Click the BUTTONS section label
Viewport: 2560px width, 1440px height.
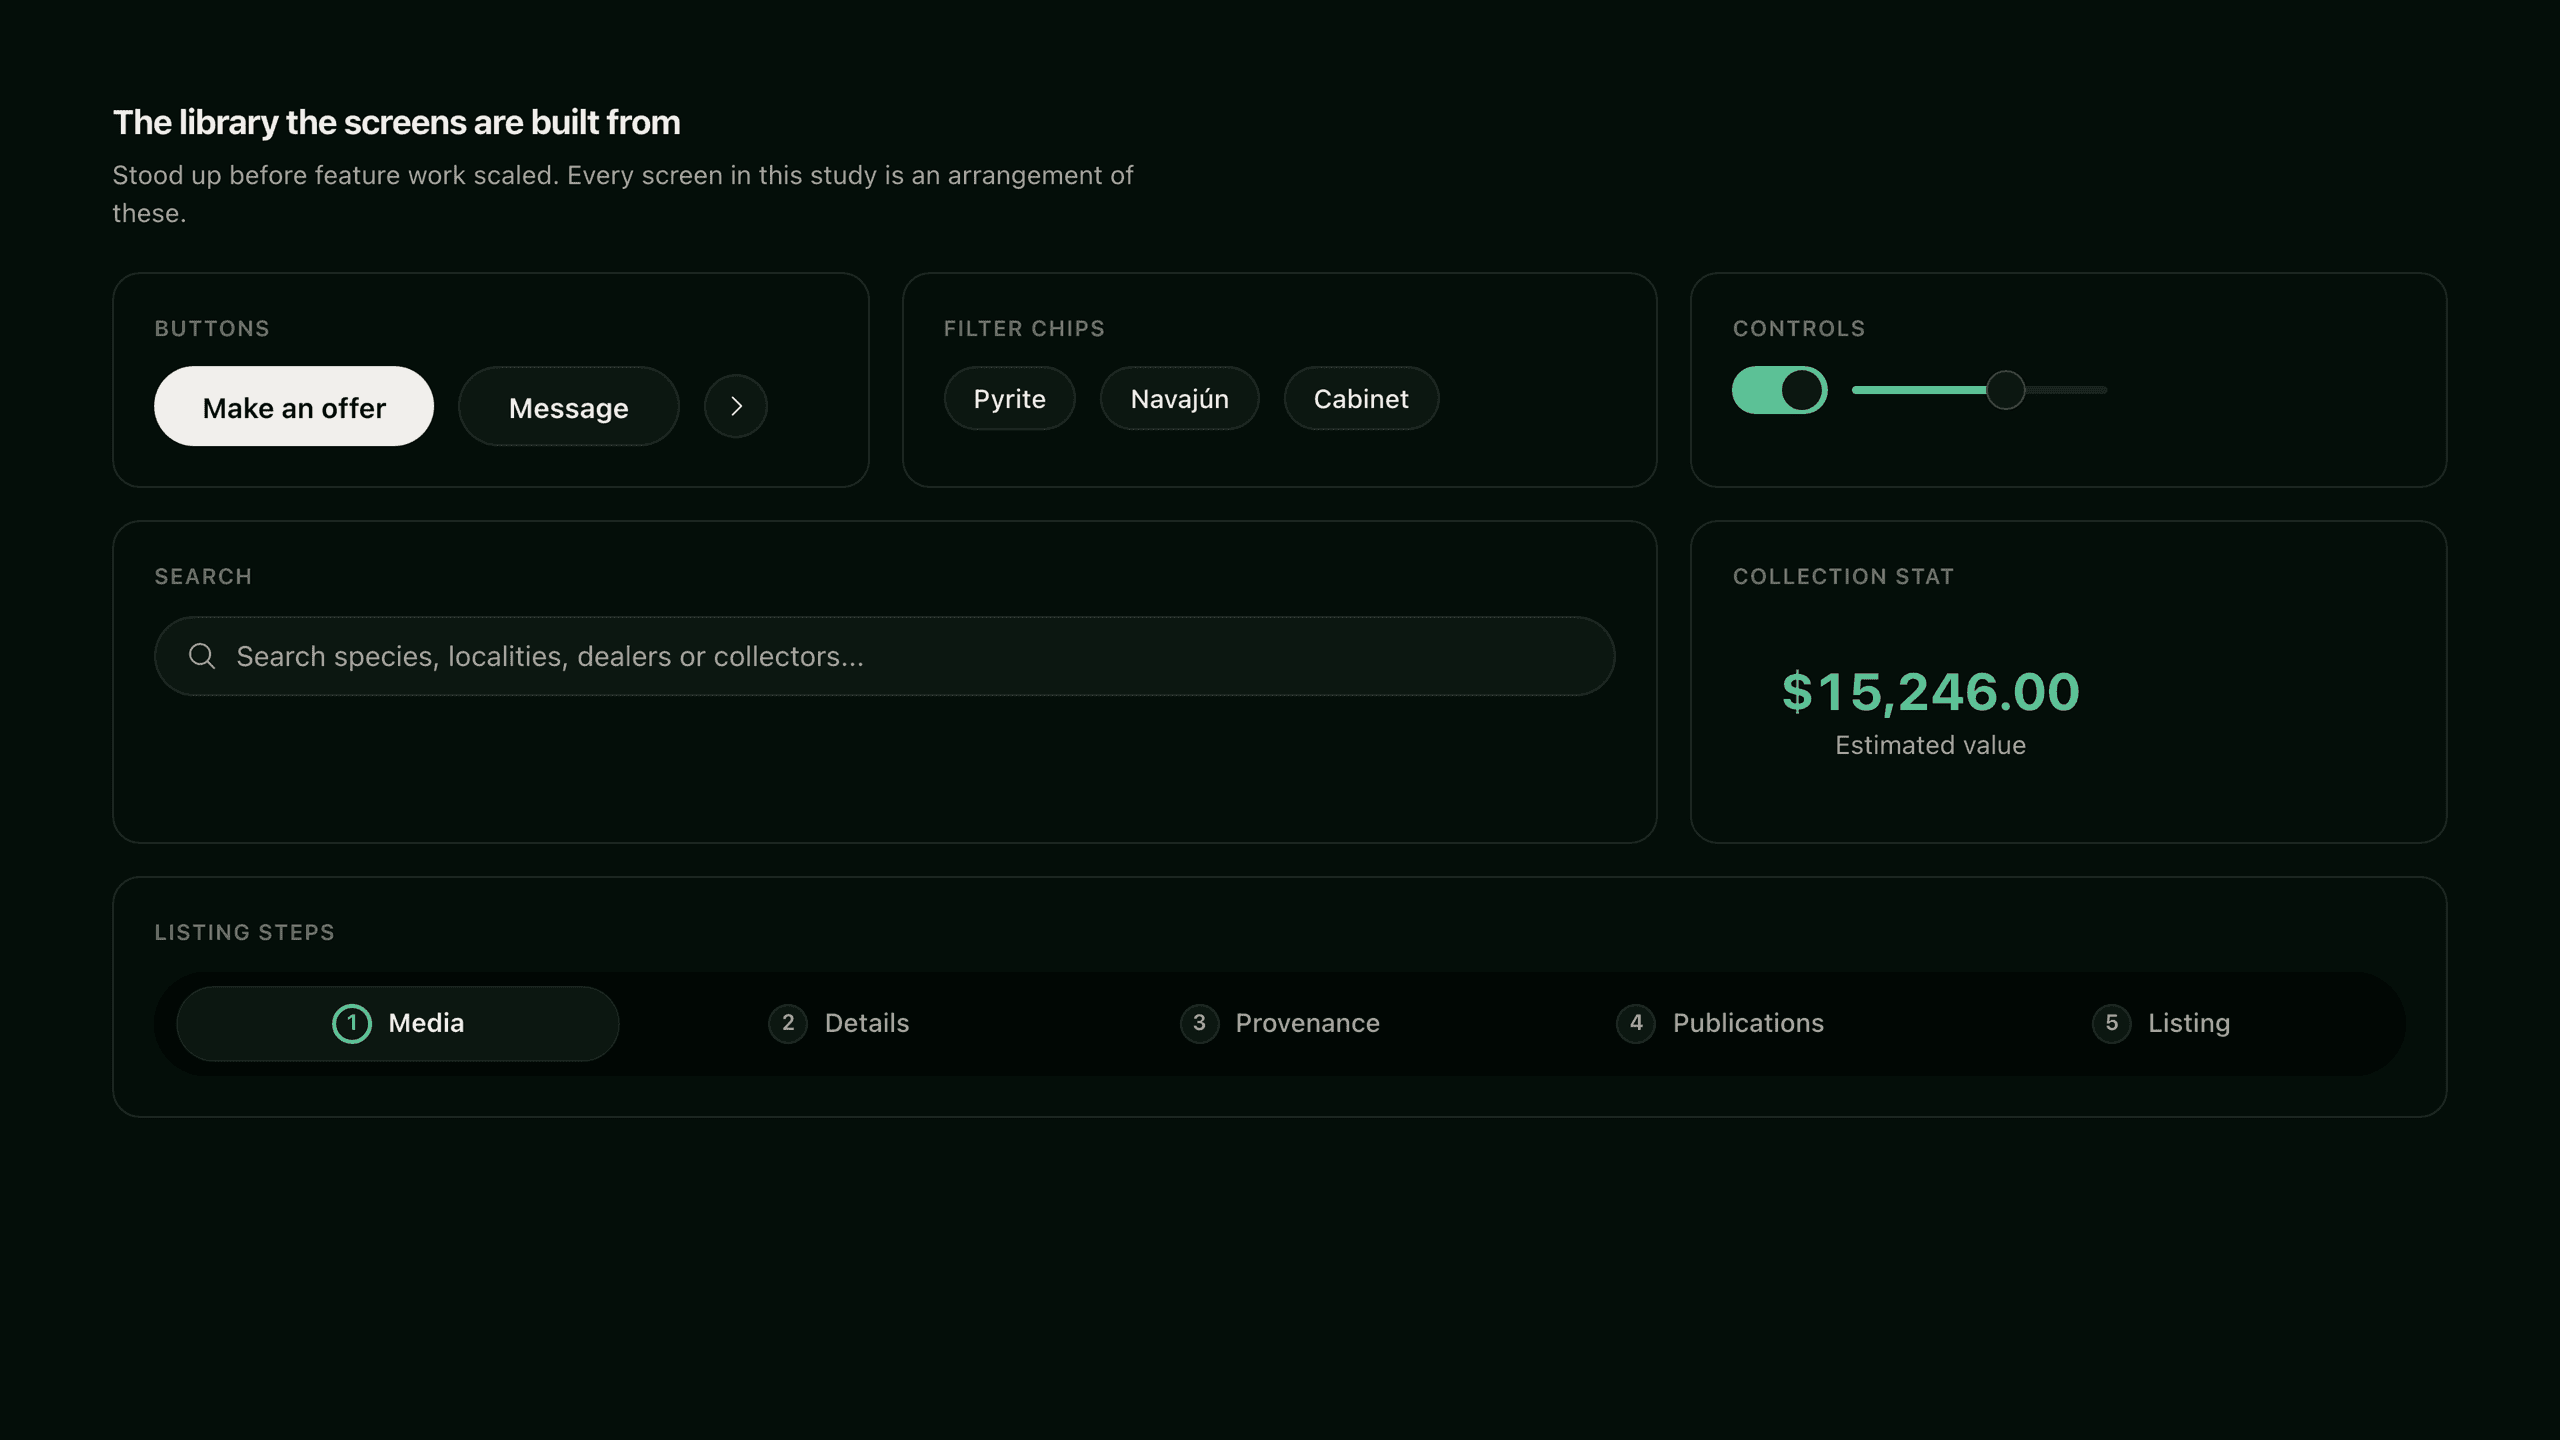coord(212,328)
